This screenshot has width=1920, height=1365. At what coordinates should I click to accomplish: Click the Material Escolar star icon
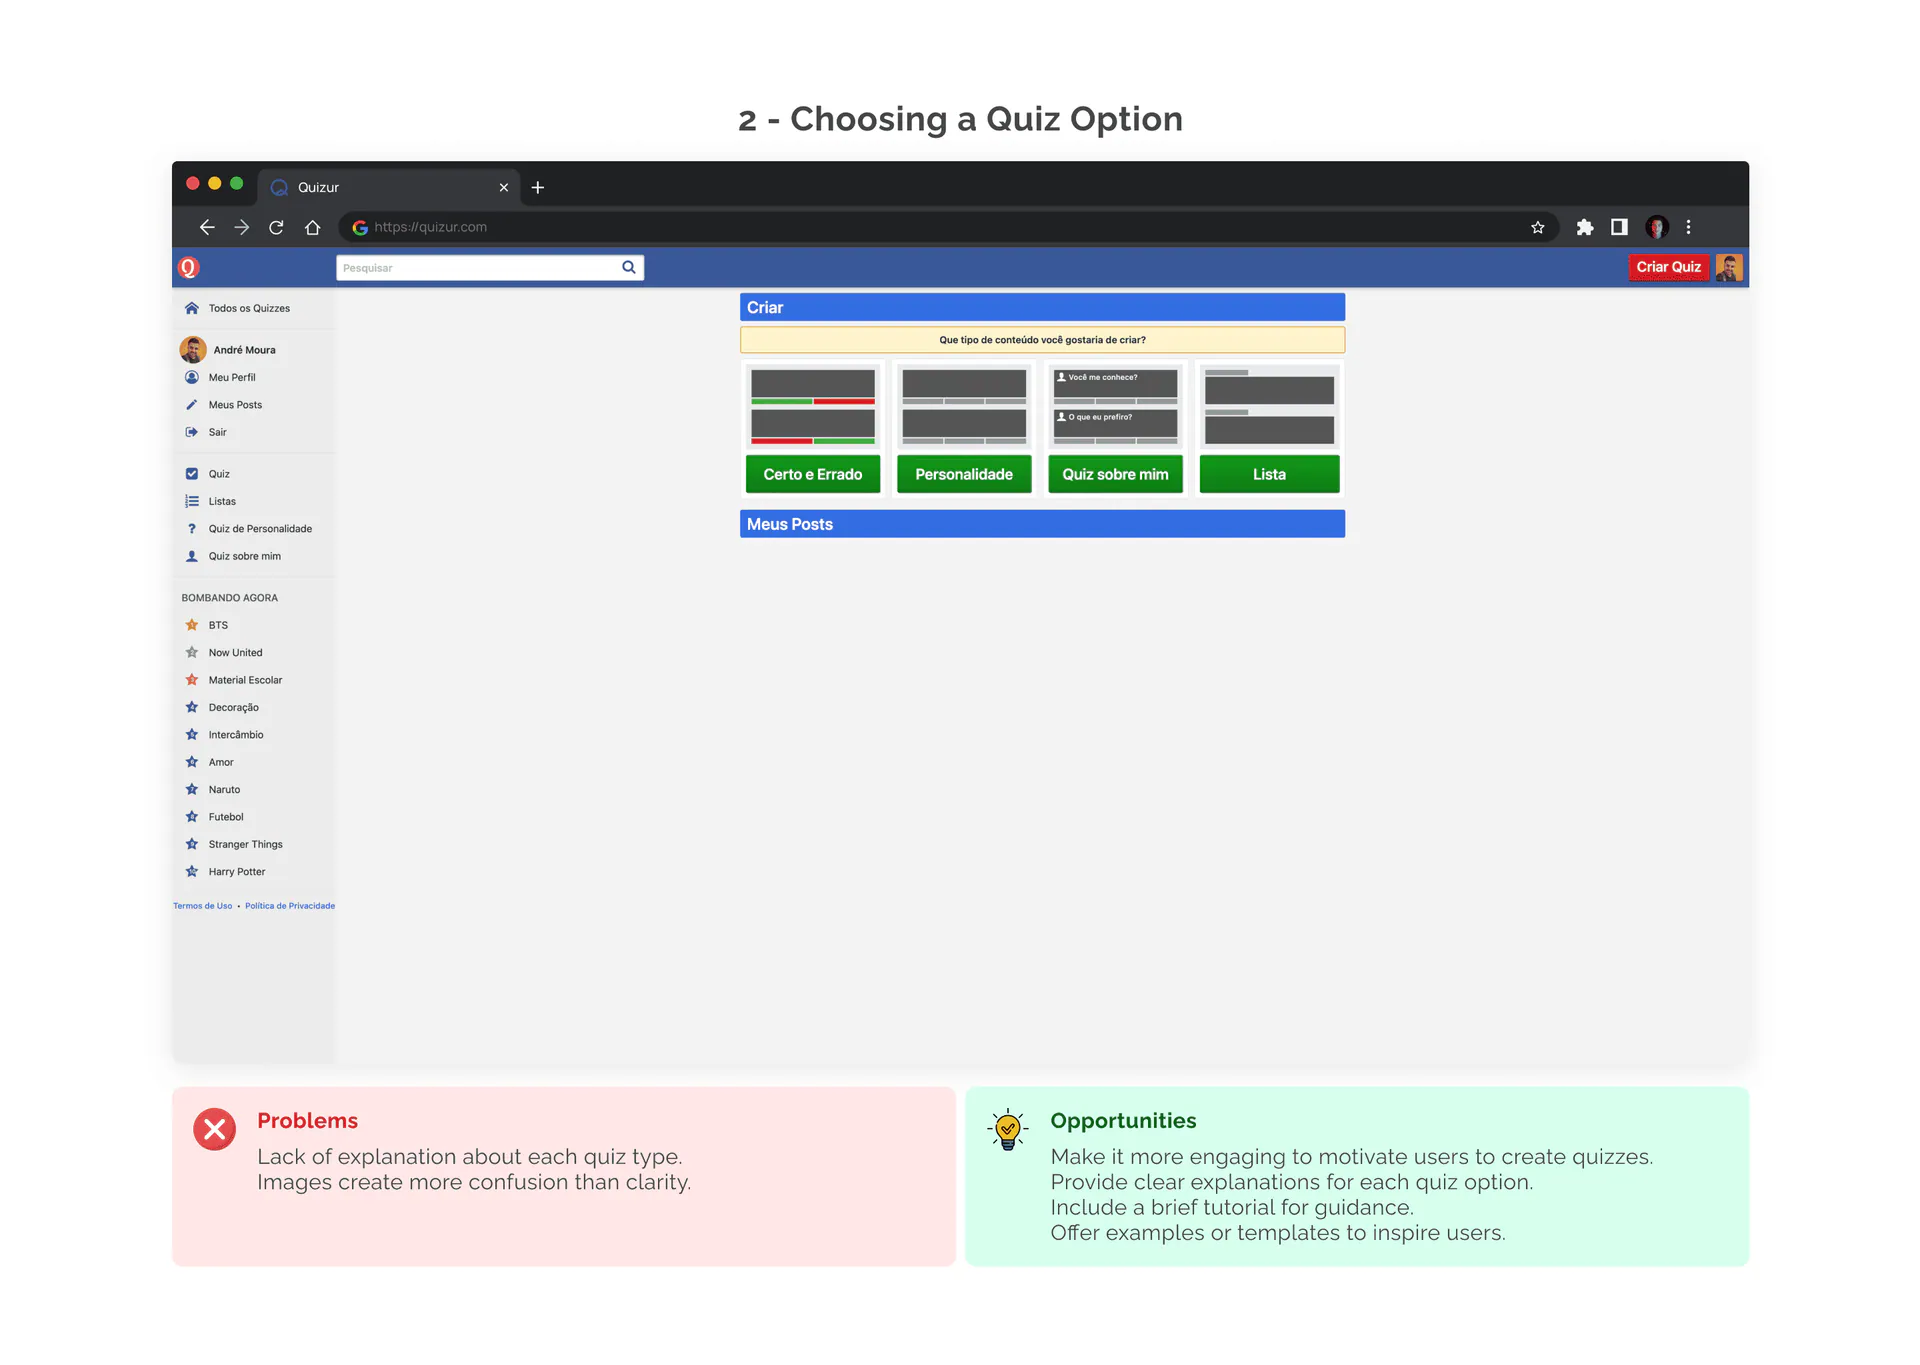coord(192,680)
